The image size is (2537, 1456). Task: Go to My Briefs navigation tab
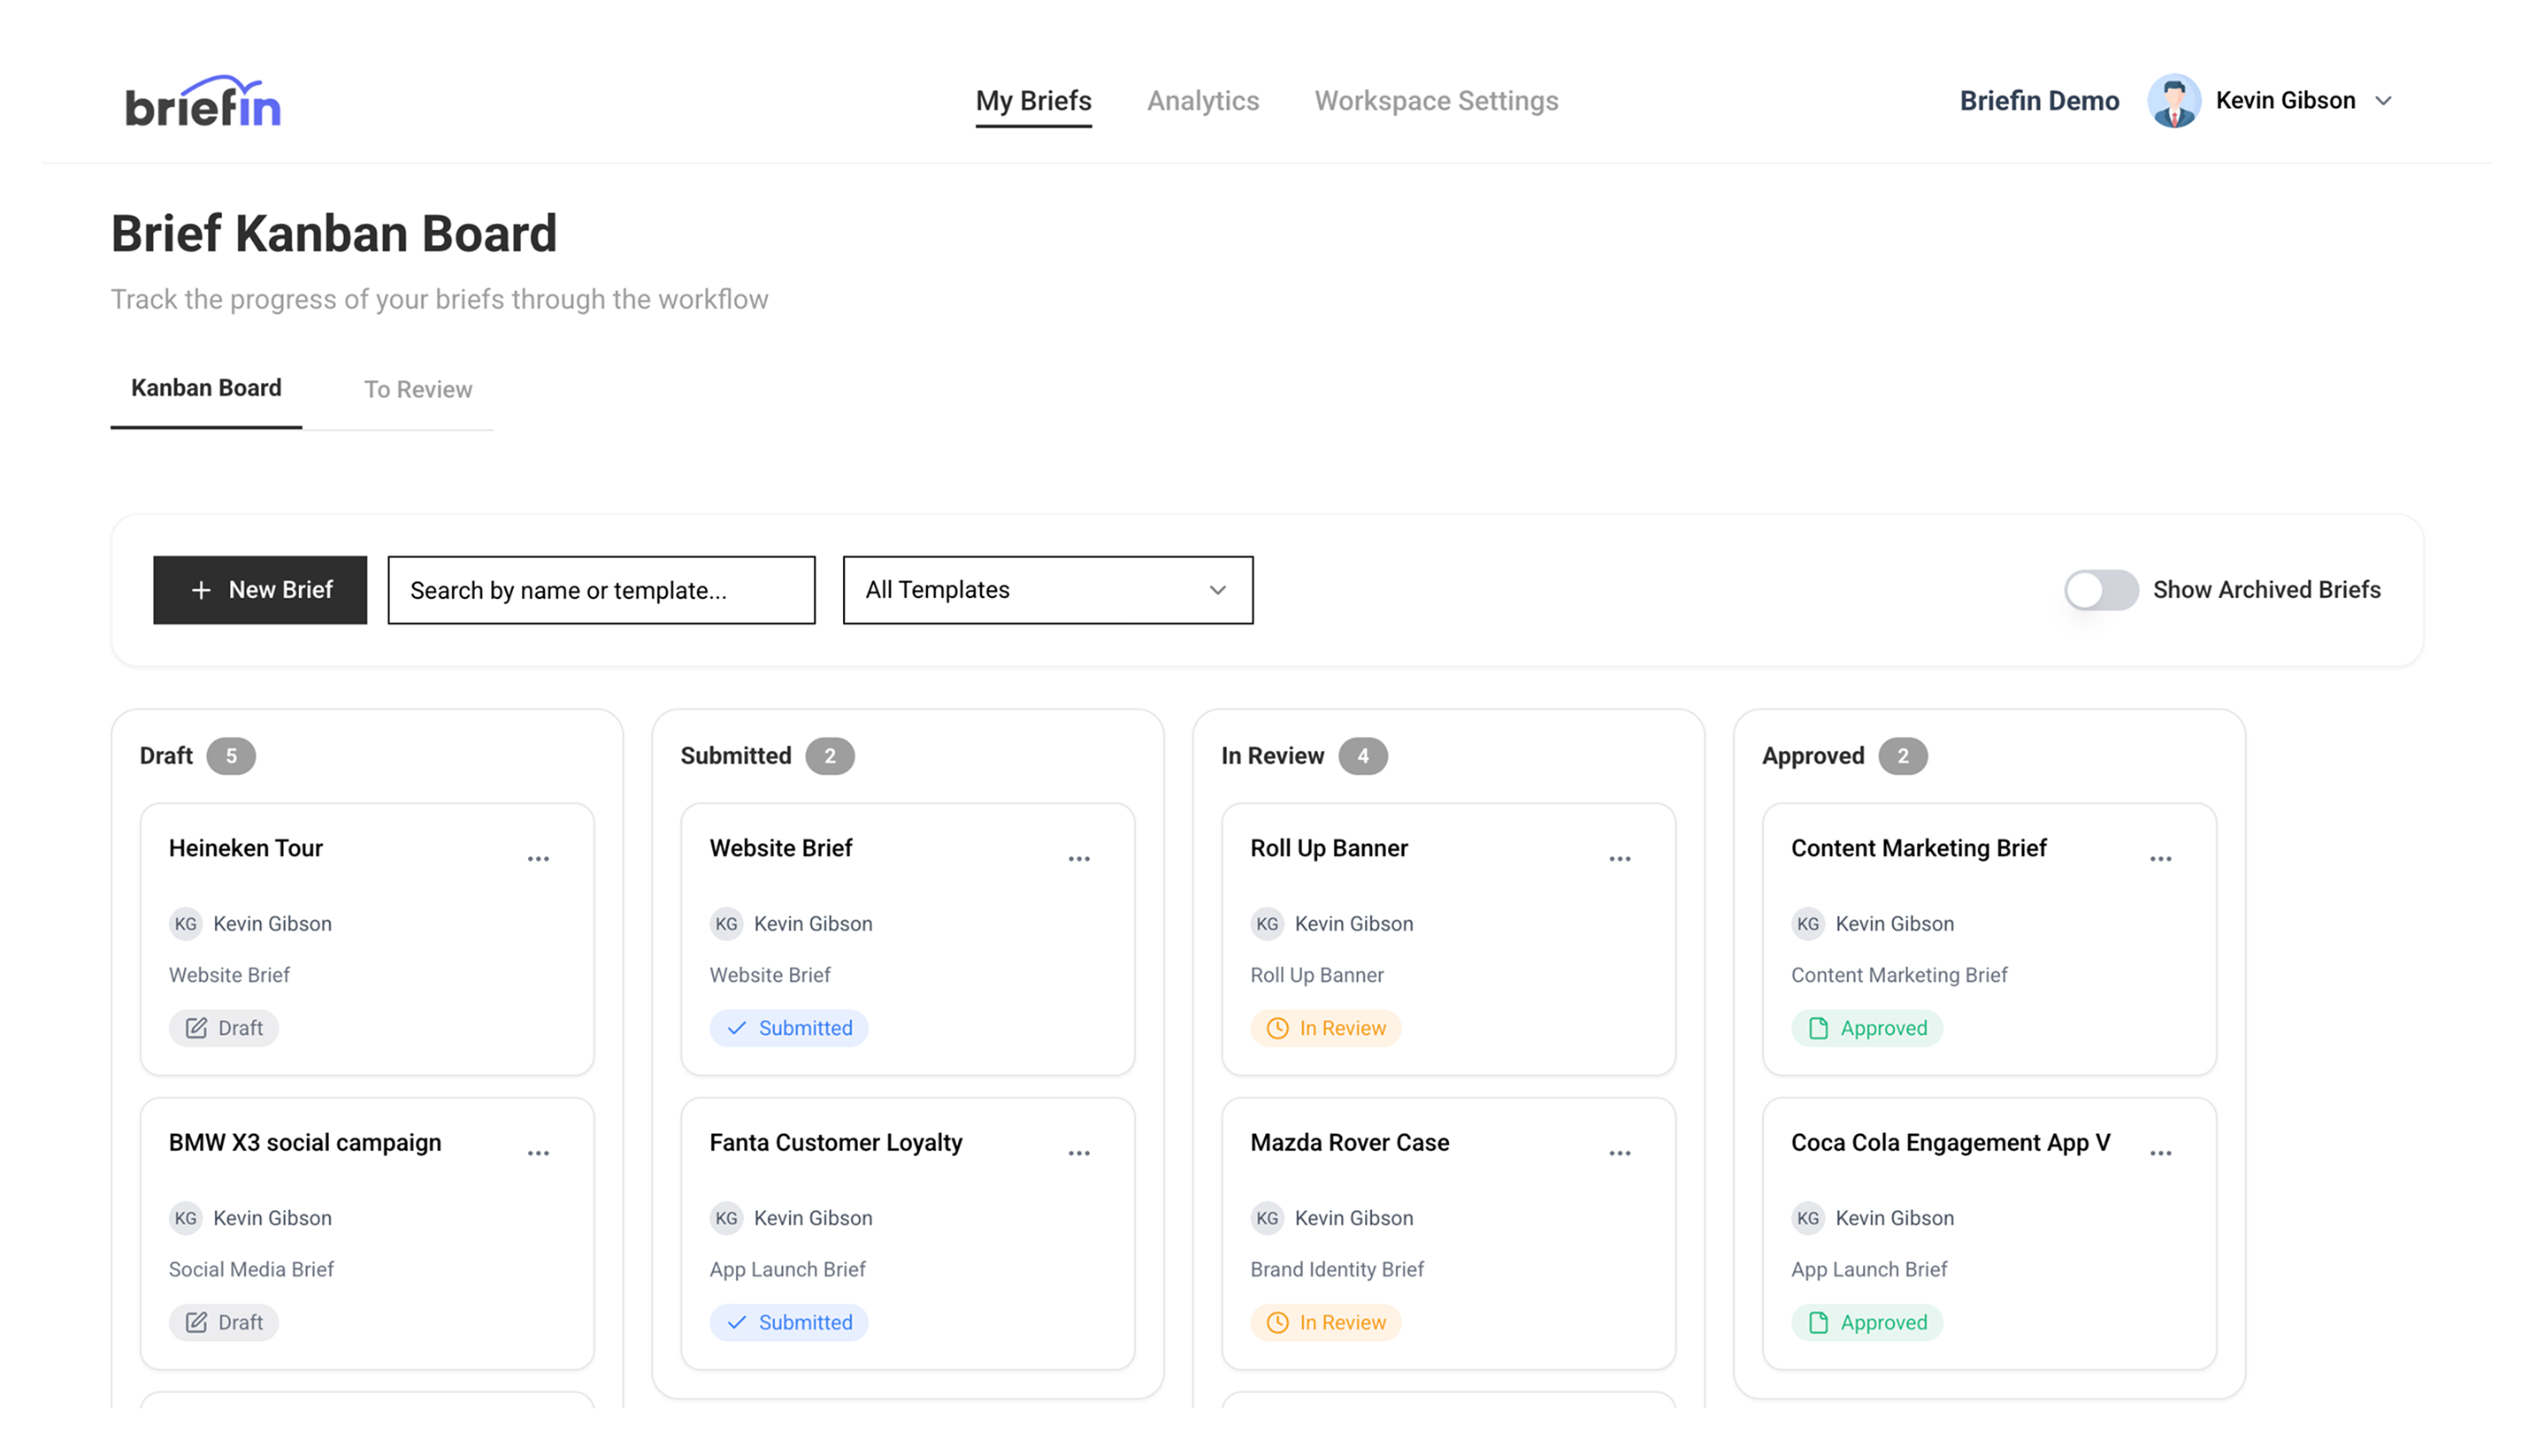point(1034,101)
